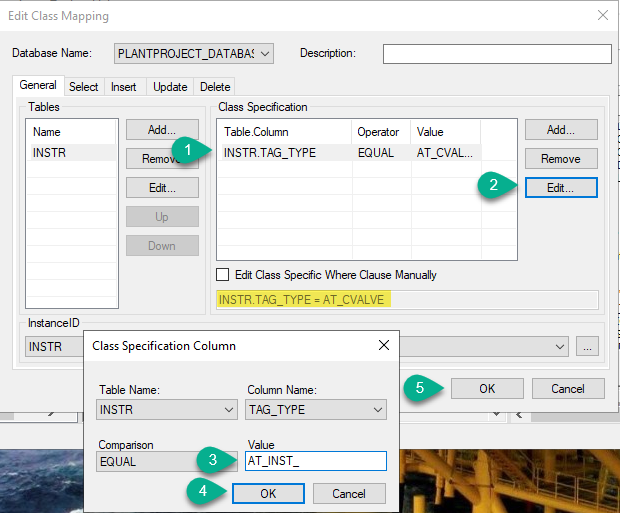
Task: Click the AT_CVAL... value cell
Action: pos(445,153)
